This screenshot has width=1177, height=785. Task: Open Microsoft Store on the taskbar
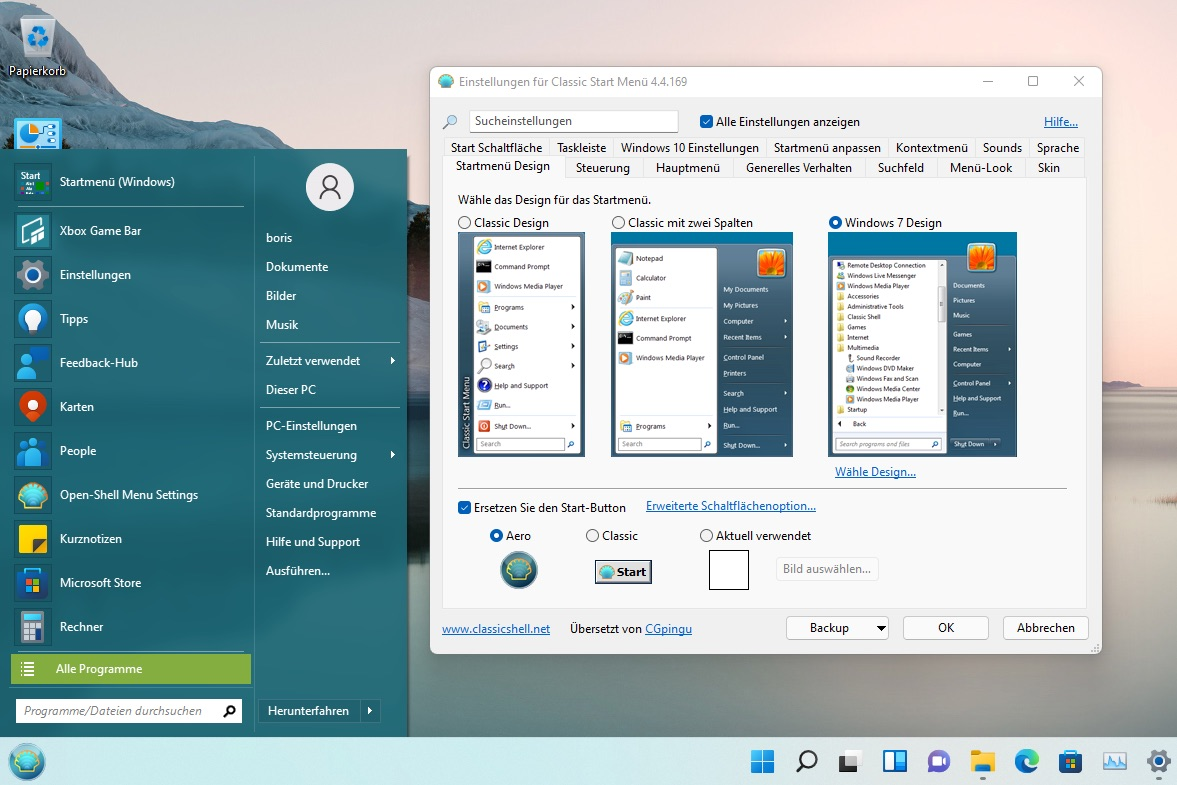tap(1070, 762)
